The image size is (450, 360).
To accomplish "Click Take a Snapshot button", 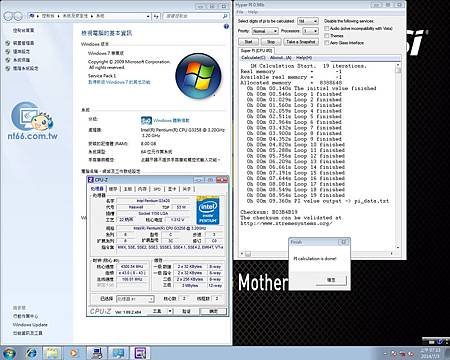I will click(301, 42).
